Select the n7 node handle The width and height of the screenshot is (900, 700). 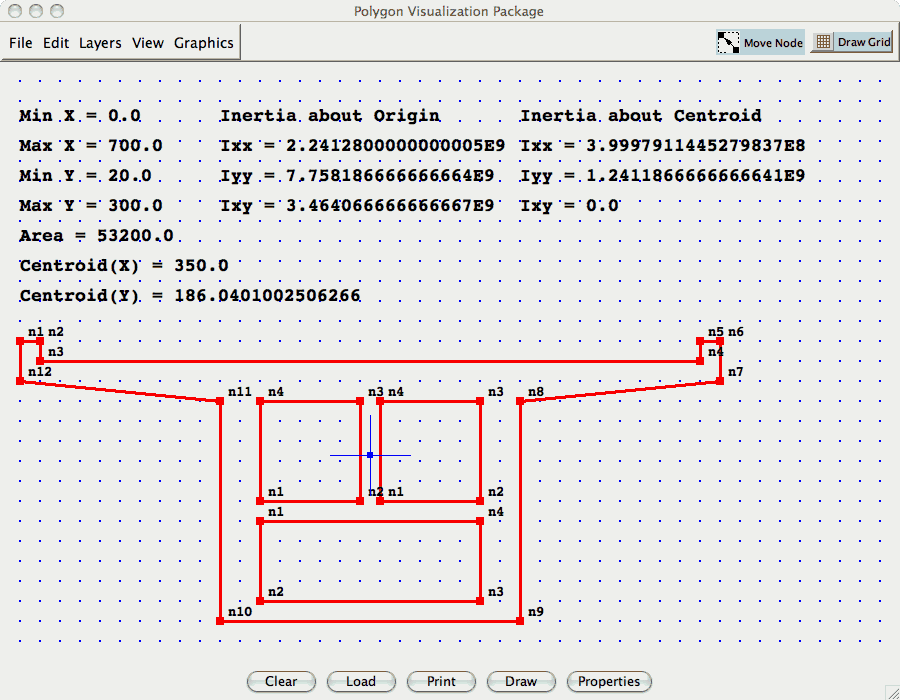click(720, 381)
